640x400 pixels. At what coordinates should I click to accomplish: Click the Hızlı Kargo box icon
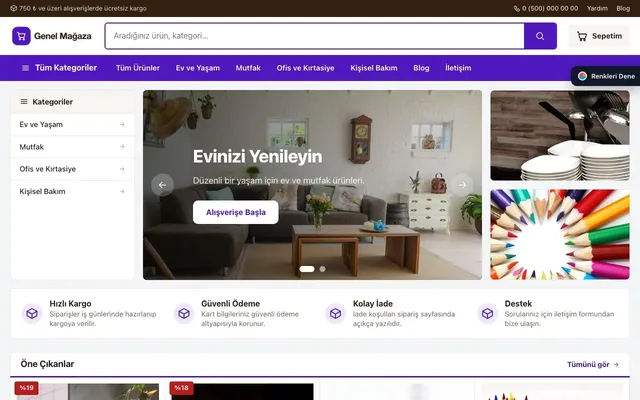32,313
